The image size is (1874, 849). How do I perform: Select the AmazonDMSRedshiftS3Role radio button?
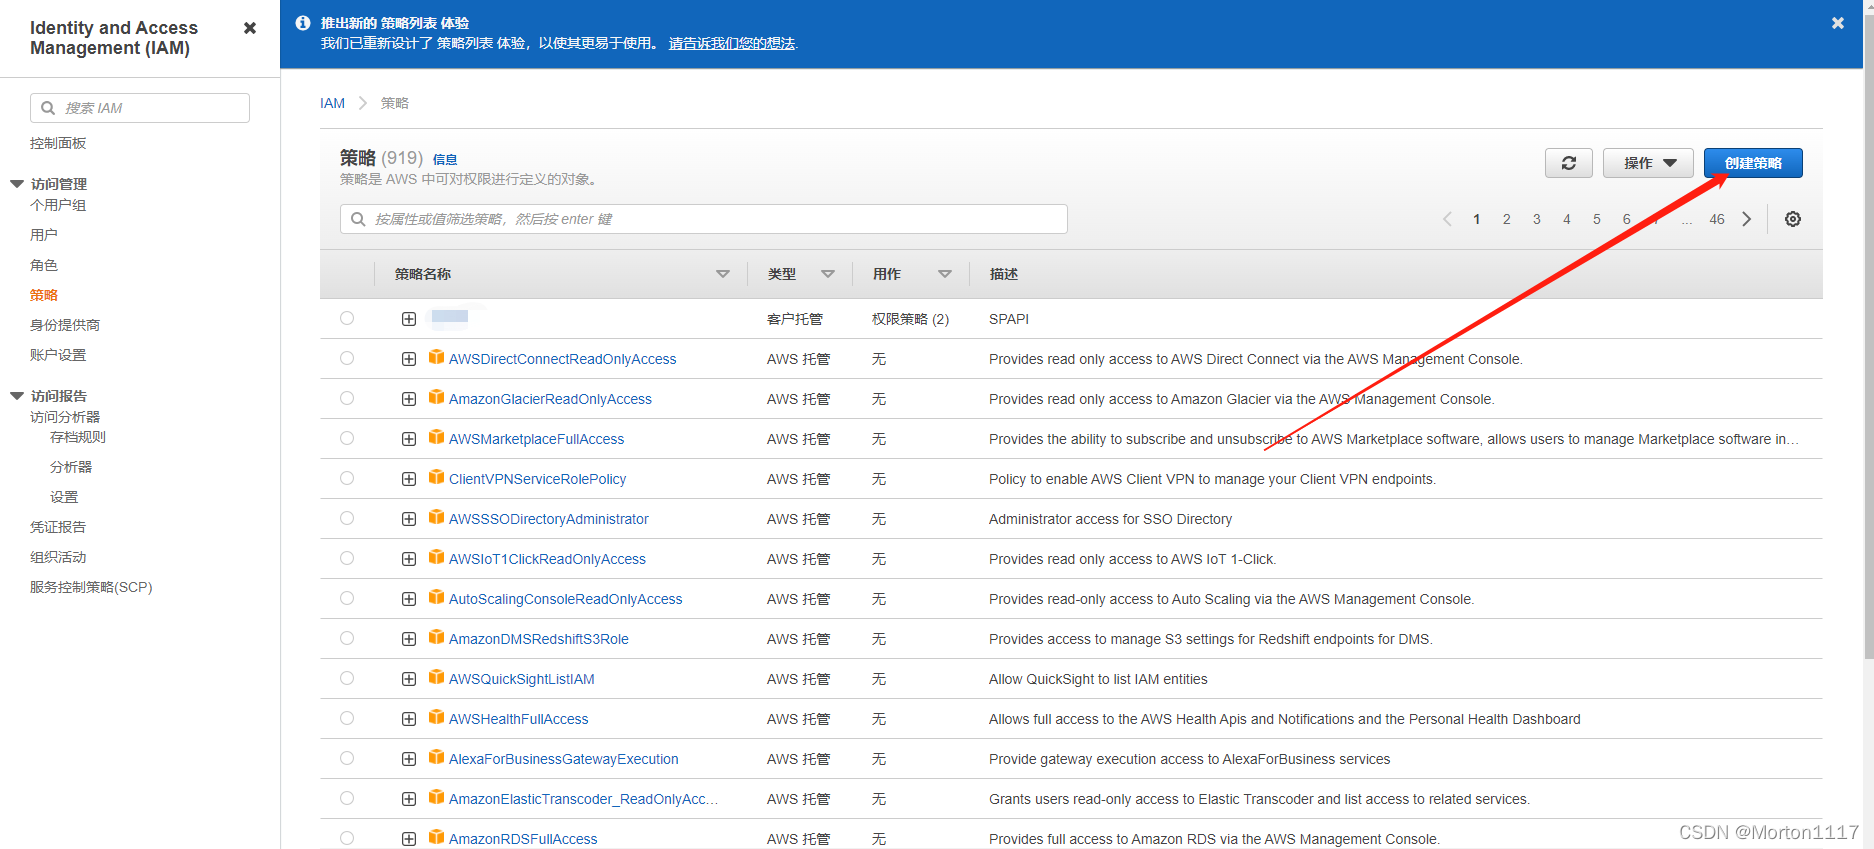pyautogui.click(x=347, y=638)
